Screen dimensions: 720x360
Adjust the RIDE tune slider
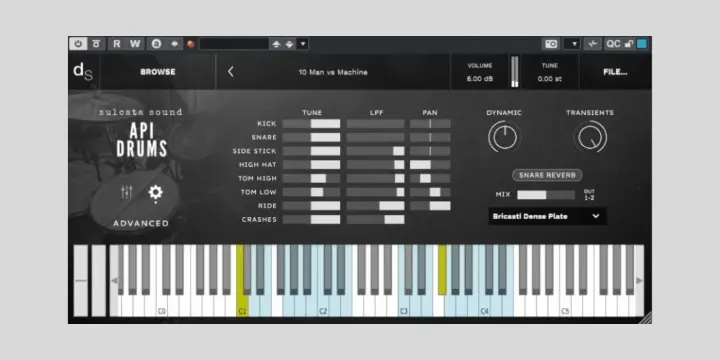[x=311, y=206]
